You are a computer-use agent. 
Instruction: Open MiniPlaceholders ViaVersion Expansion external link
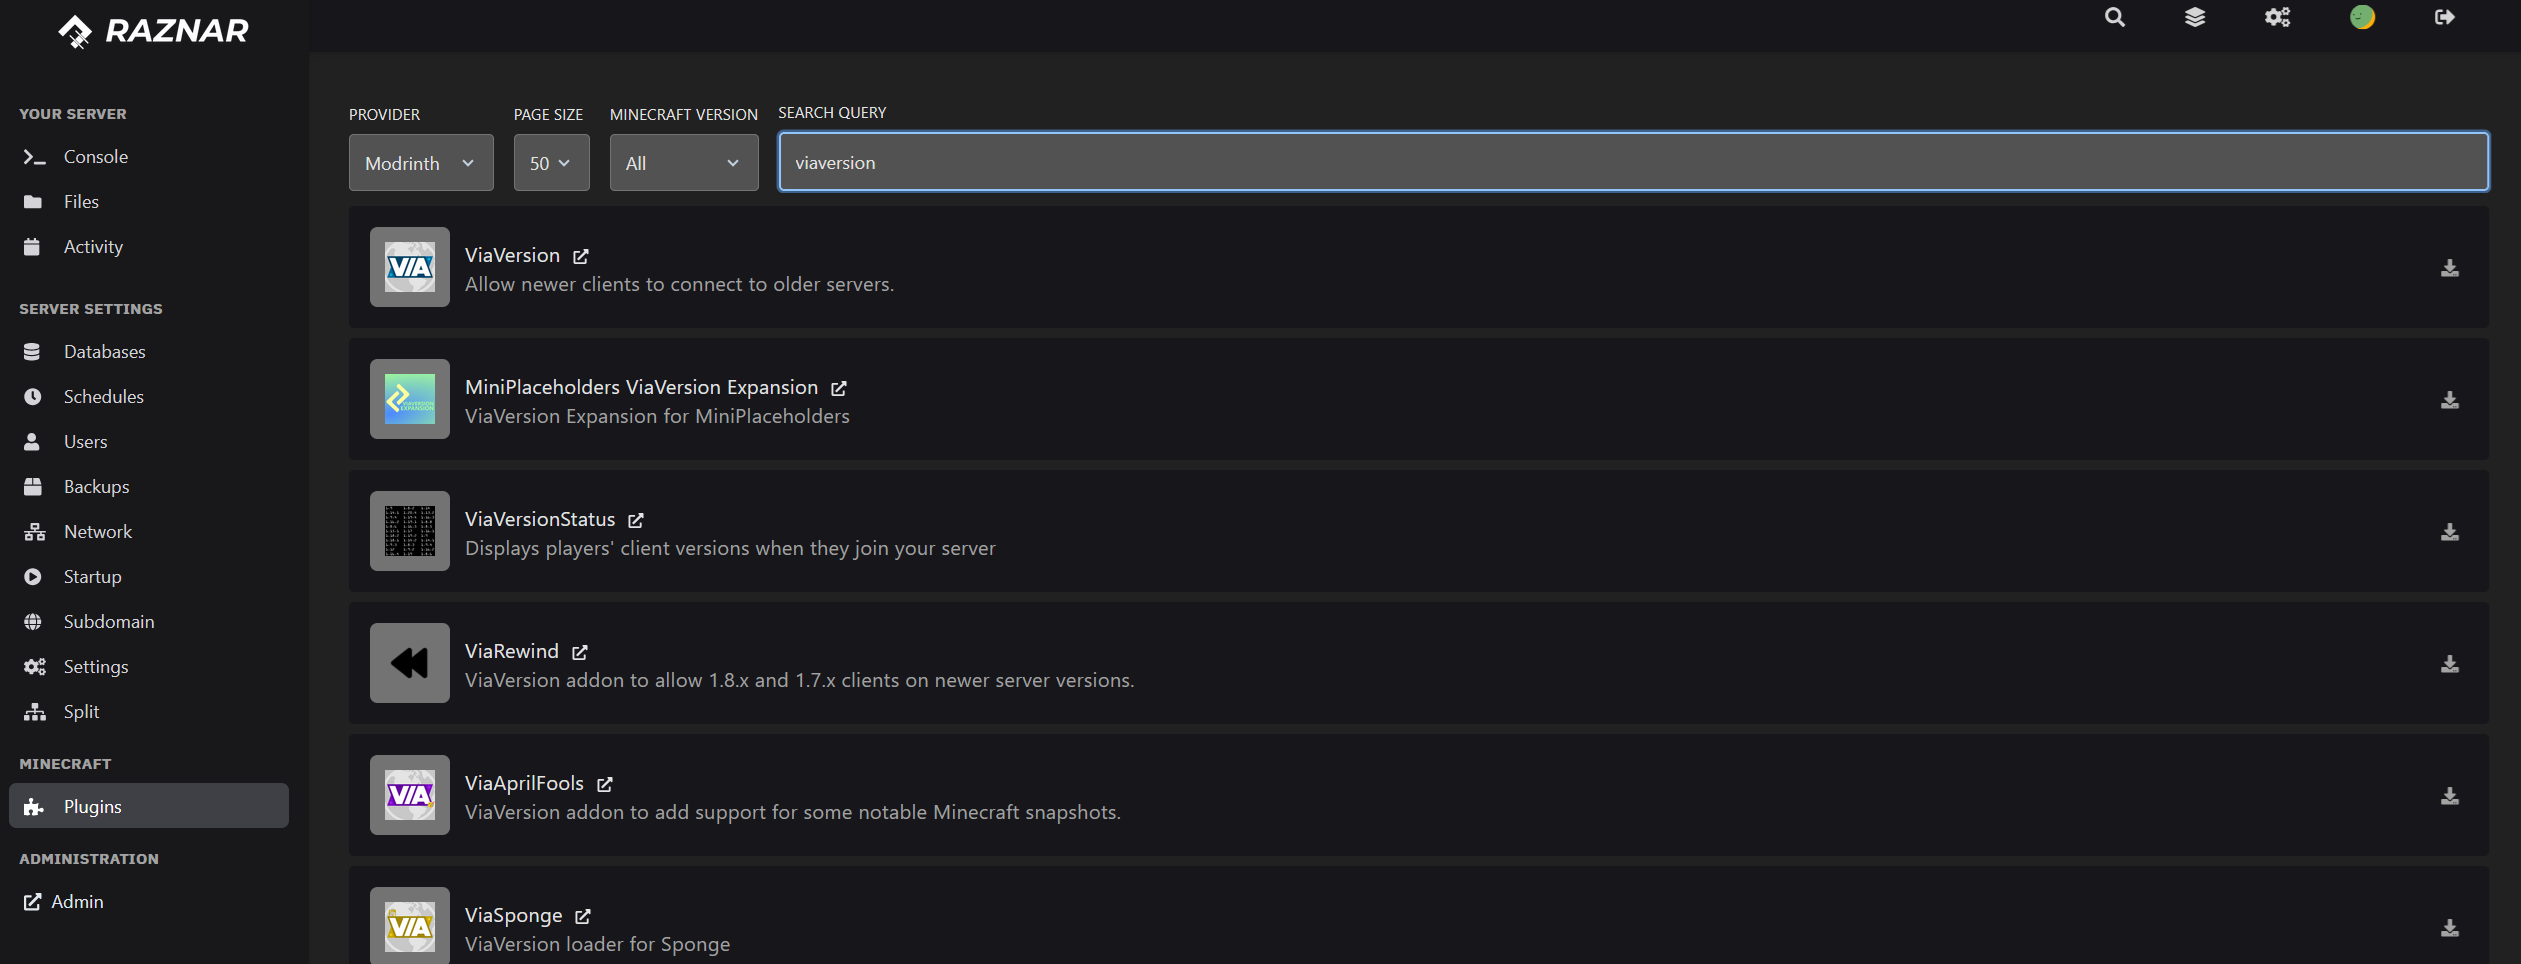[839, 388]
